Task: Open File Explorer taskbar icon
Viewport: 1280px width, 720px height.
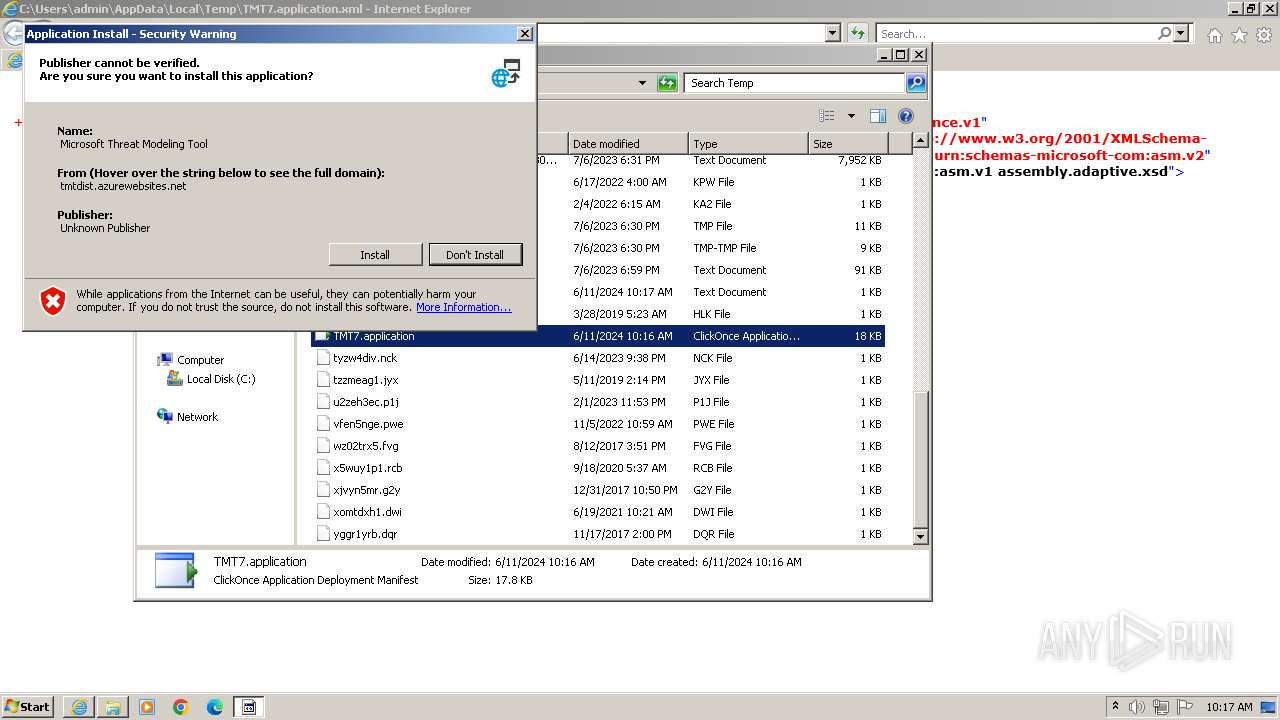Action: pos(113,707)
